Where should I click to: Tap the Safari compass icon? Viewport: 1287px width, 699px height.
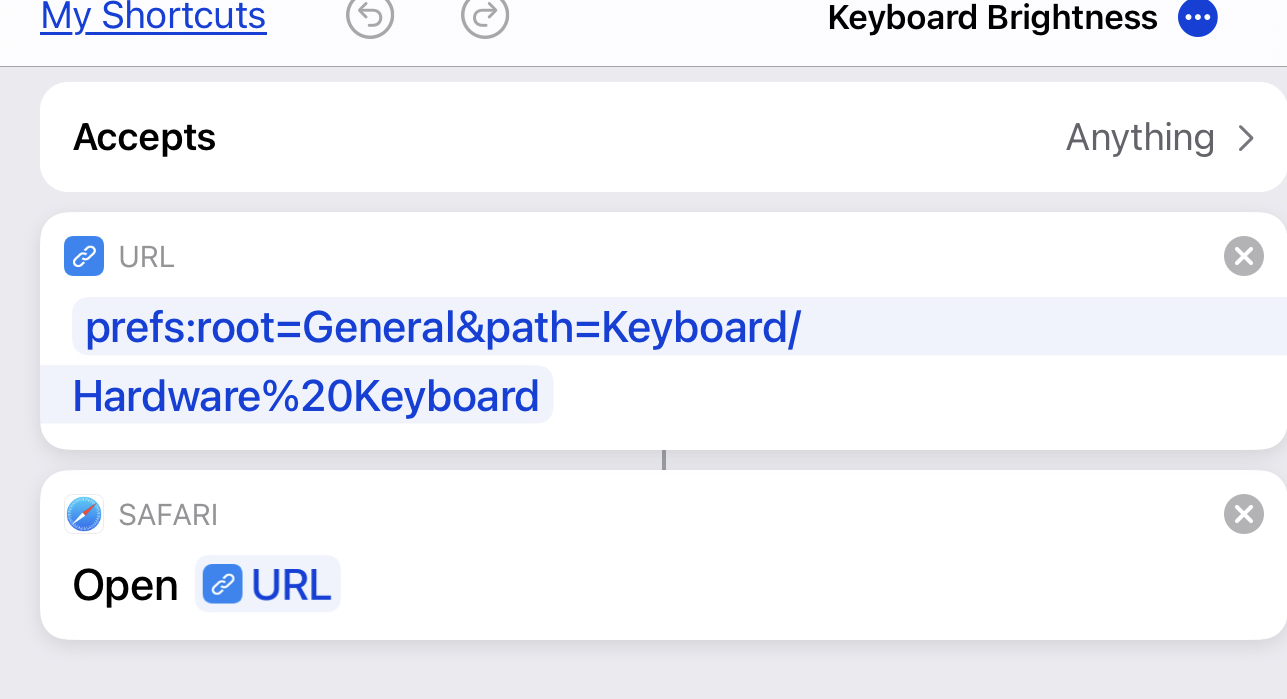point(84,514)
